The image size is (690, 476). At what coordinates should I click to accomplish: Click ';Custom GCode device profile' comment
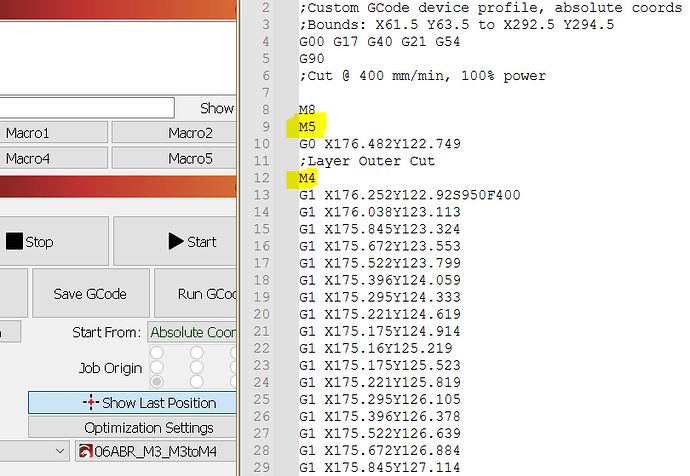pyautogui.click(x=491, y=7)
